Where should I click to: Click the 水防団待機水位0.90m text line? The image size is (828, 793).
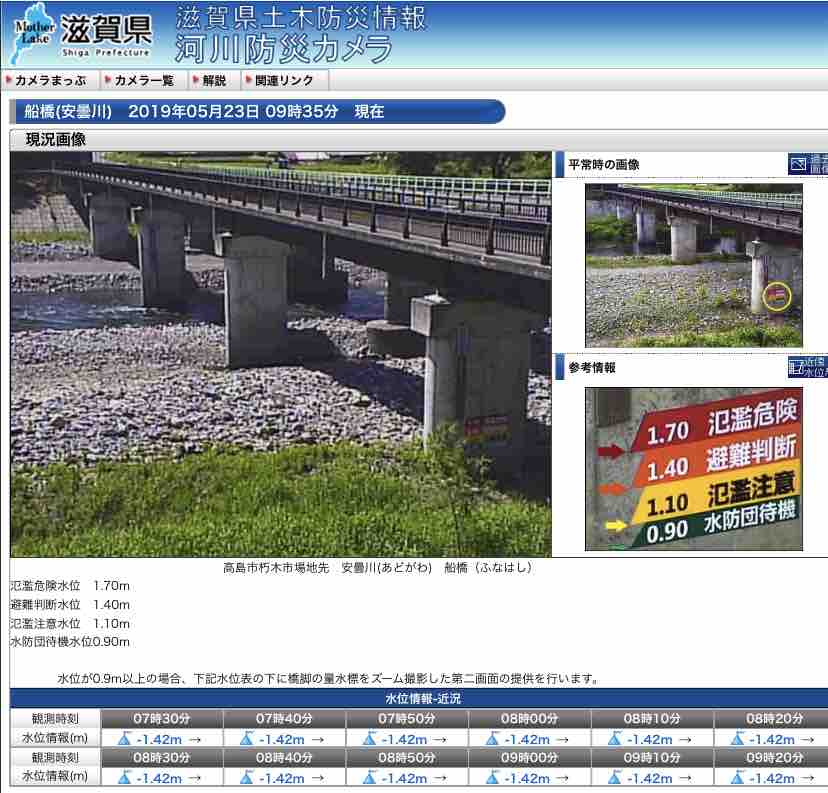(70, 642)
